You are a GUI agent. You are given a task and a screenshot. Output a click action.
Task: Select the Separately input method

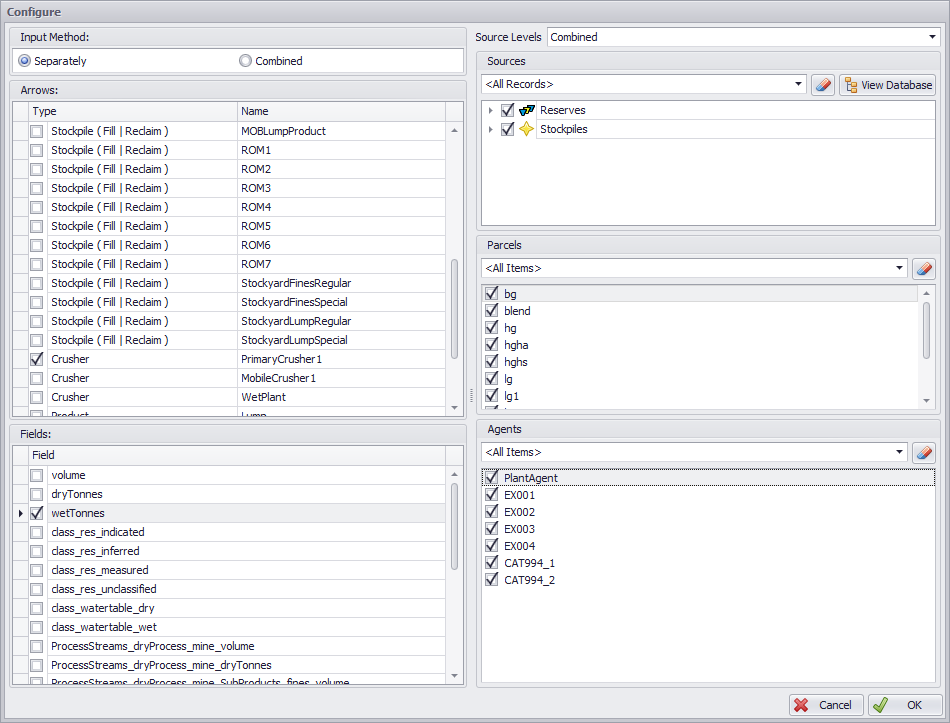25,61
